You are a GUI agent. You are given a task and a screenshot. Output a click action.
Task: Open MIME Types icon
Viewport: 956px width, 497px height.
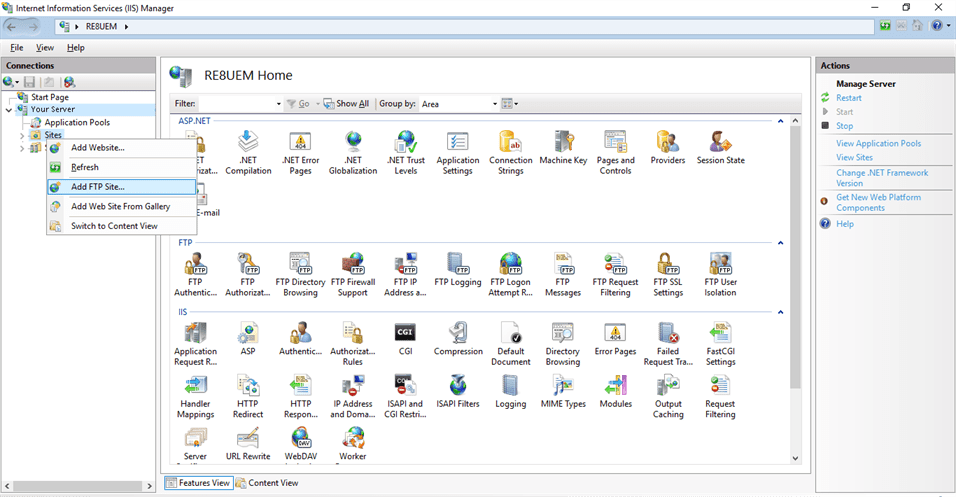(x=563, y=392)
